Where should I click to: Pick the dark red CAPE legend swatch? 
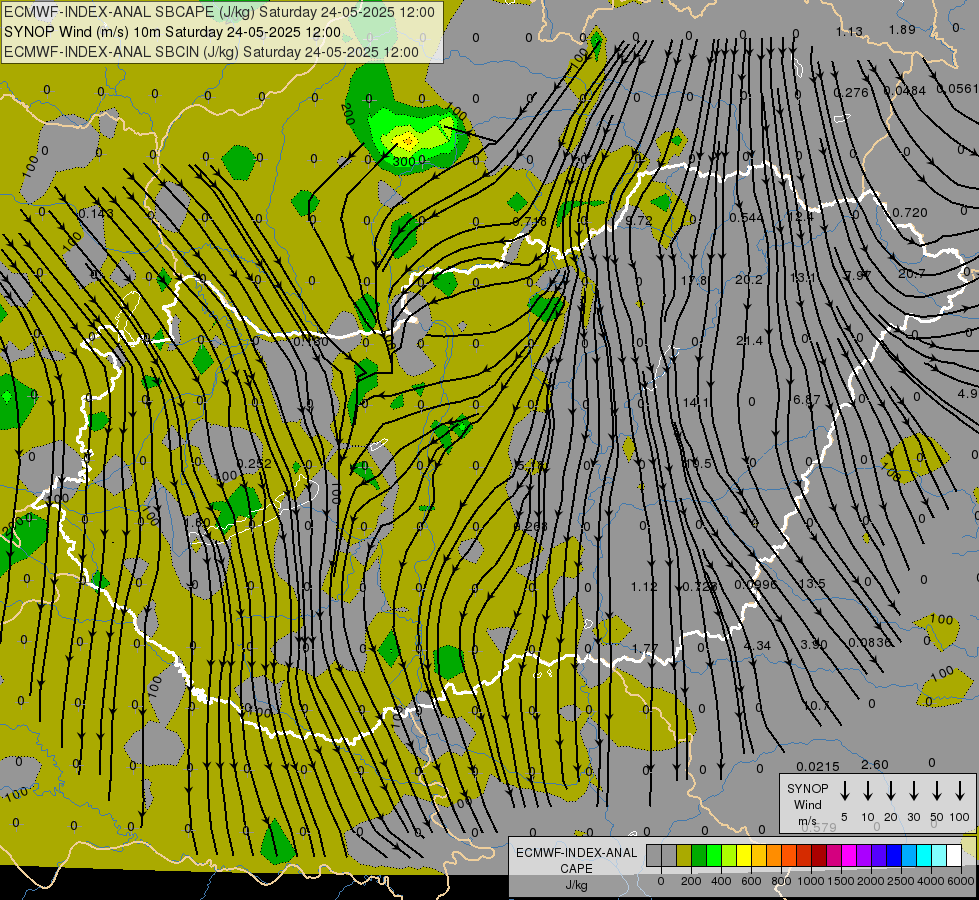tap(819, 855)
